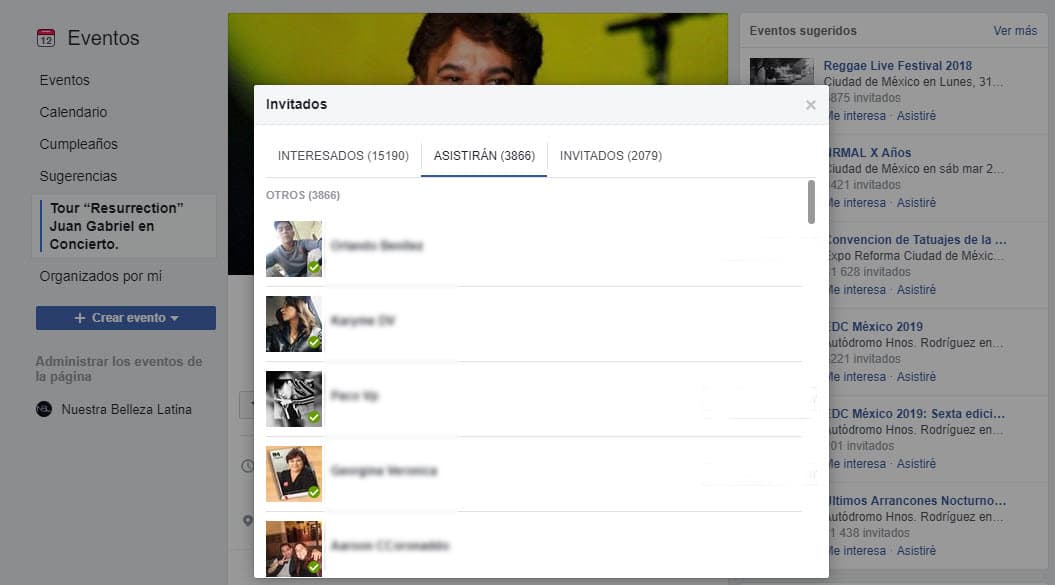Screen dimensions: 1055x585
Task: Open the second attendee's profile photo
Action: coord(294,323)
